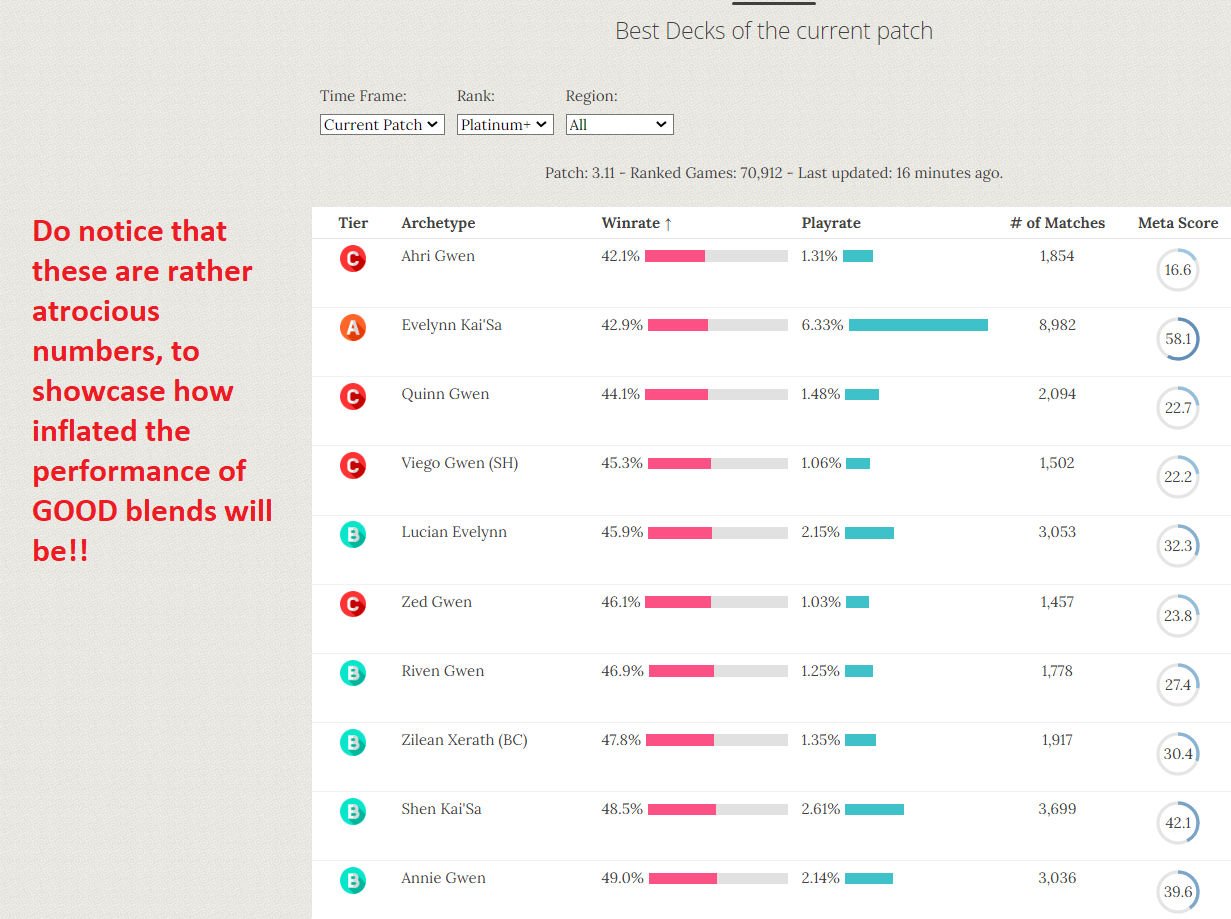This screenshot has width=1231, height=919.
Task: Click the 58.1 meta score ring
Action: click(1178, 339)
